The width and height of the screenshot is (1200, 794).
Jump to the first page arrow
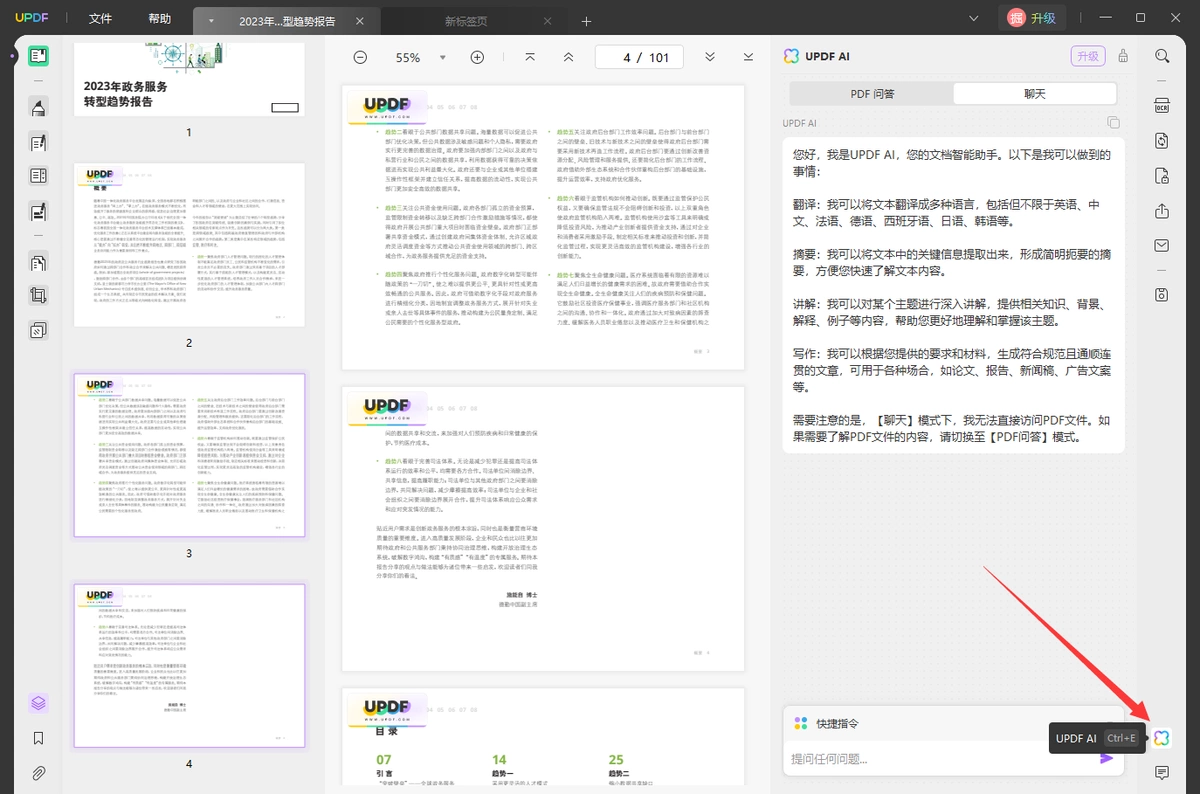click(530, 57)
